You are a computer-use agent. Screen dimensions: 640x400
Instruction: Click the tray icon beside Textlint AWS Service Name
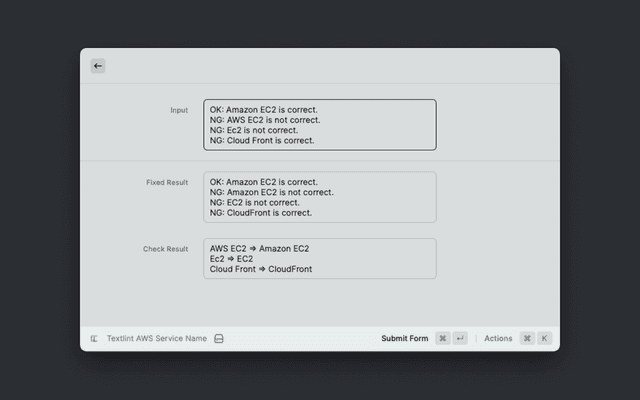(x=219, y=339)
